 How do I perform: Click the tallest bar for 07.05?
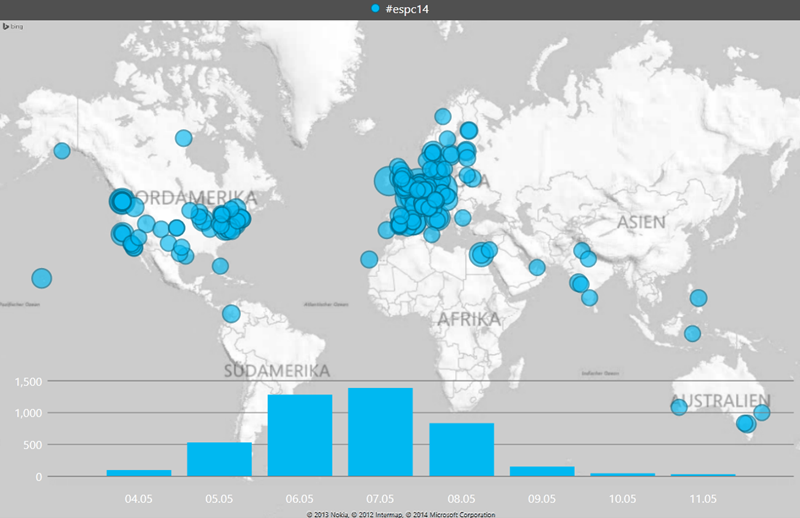pyautogui.click(x=380, y=432)
